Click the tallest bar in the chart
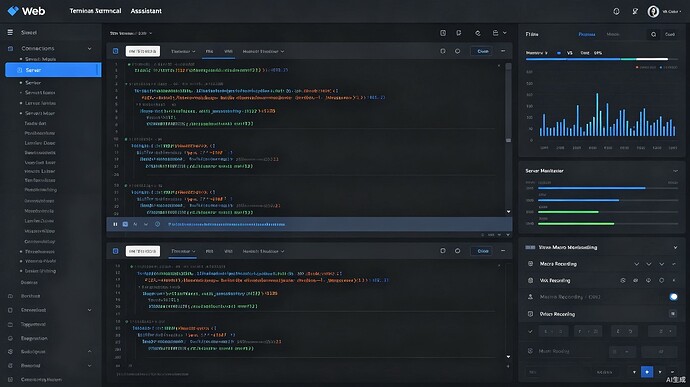 (x=597, y=114)
